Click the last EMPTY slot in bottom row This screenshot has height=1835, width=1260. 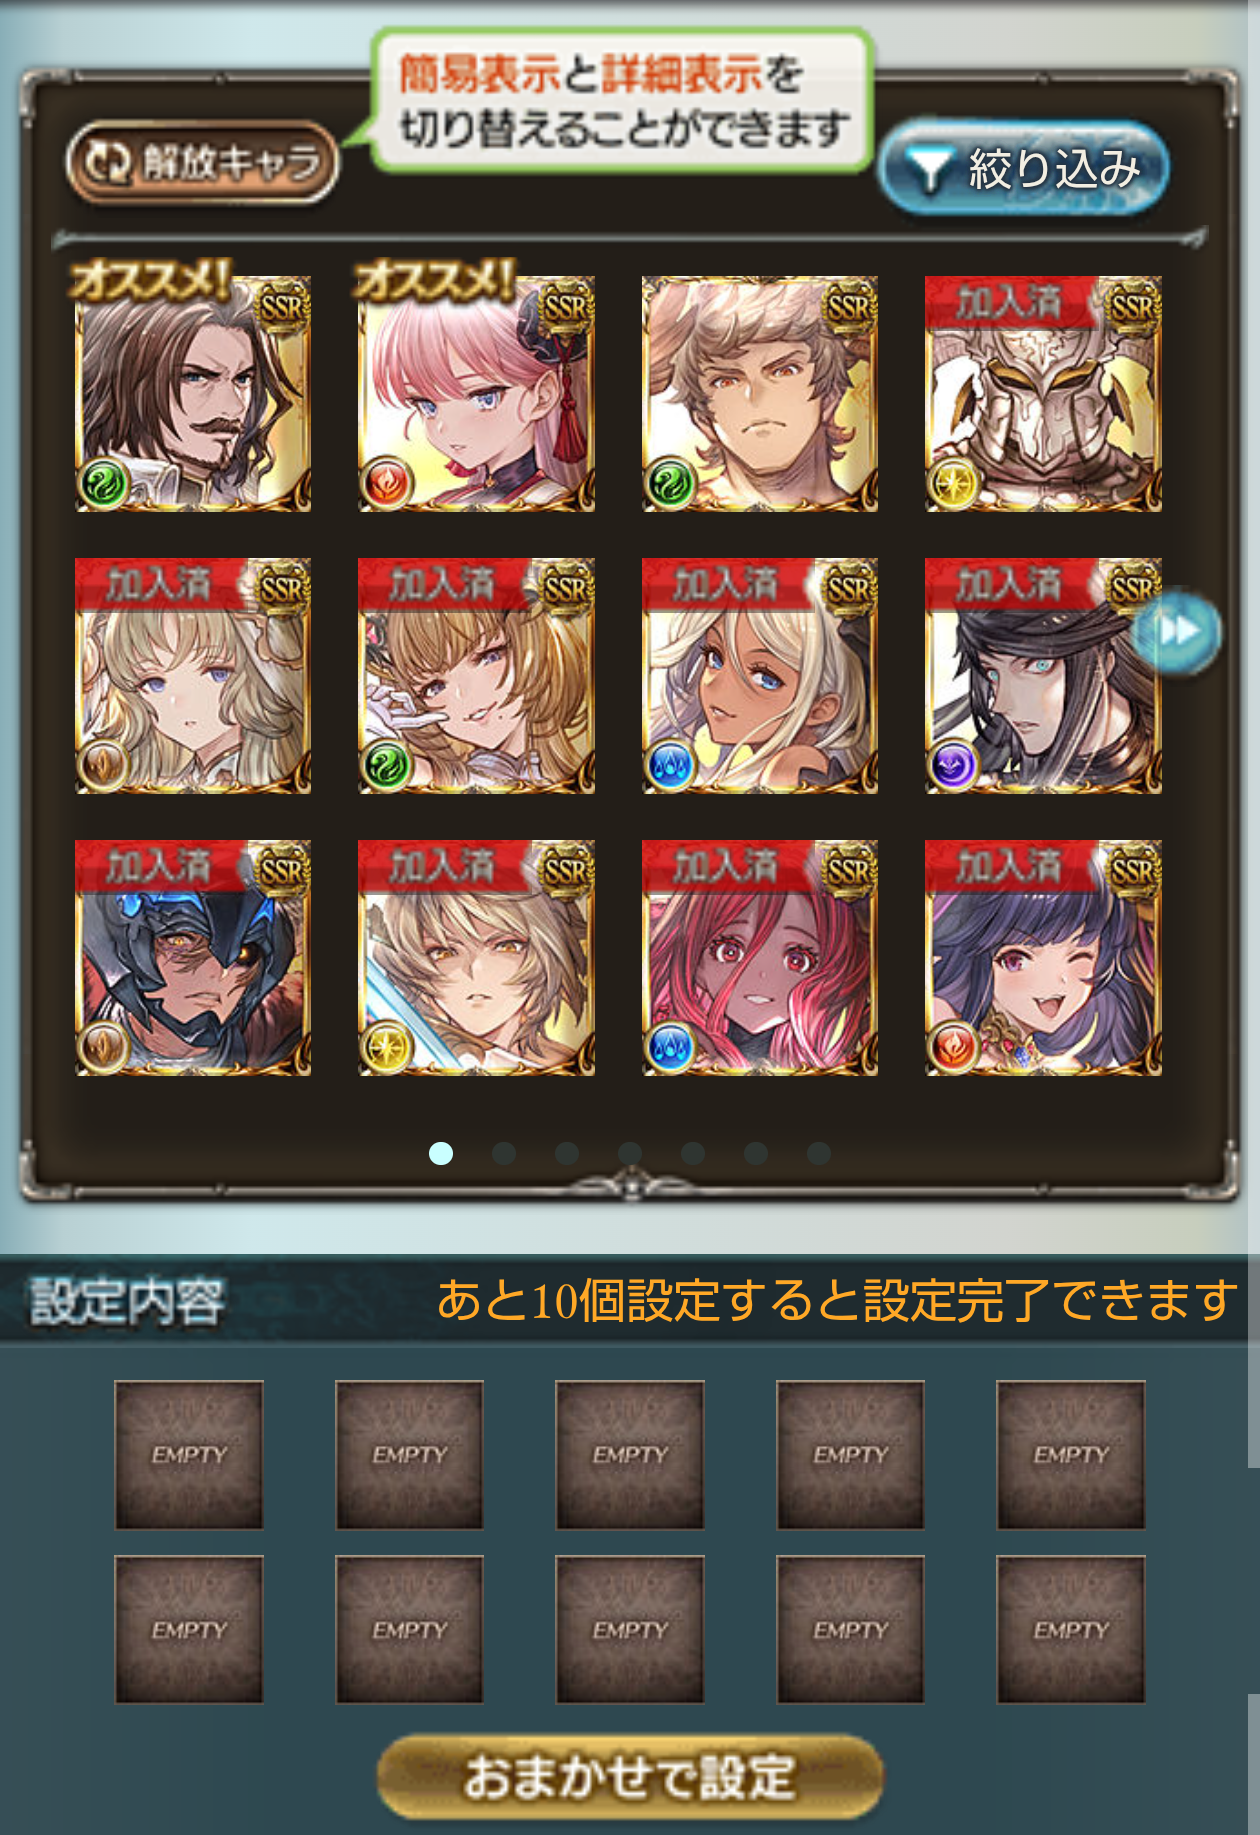pos(1071,1630)
